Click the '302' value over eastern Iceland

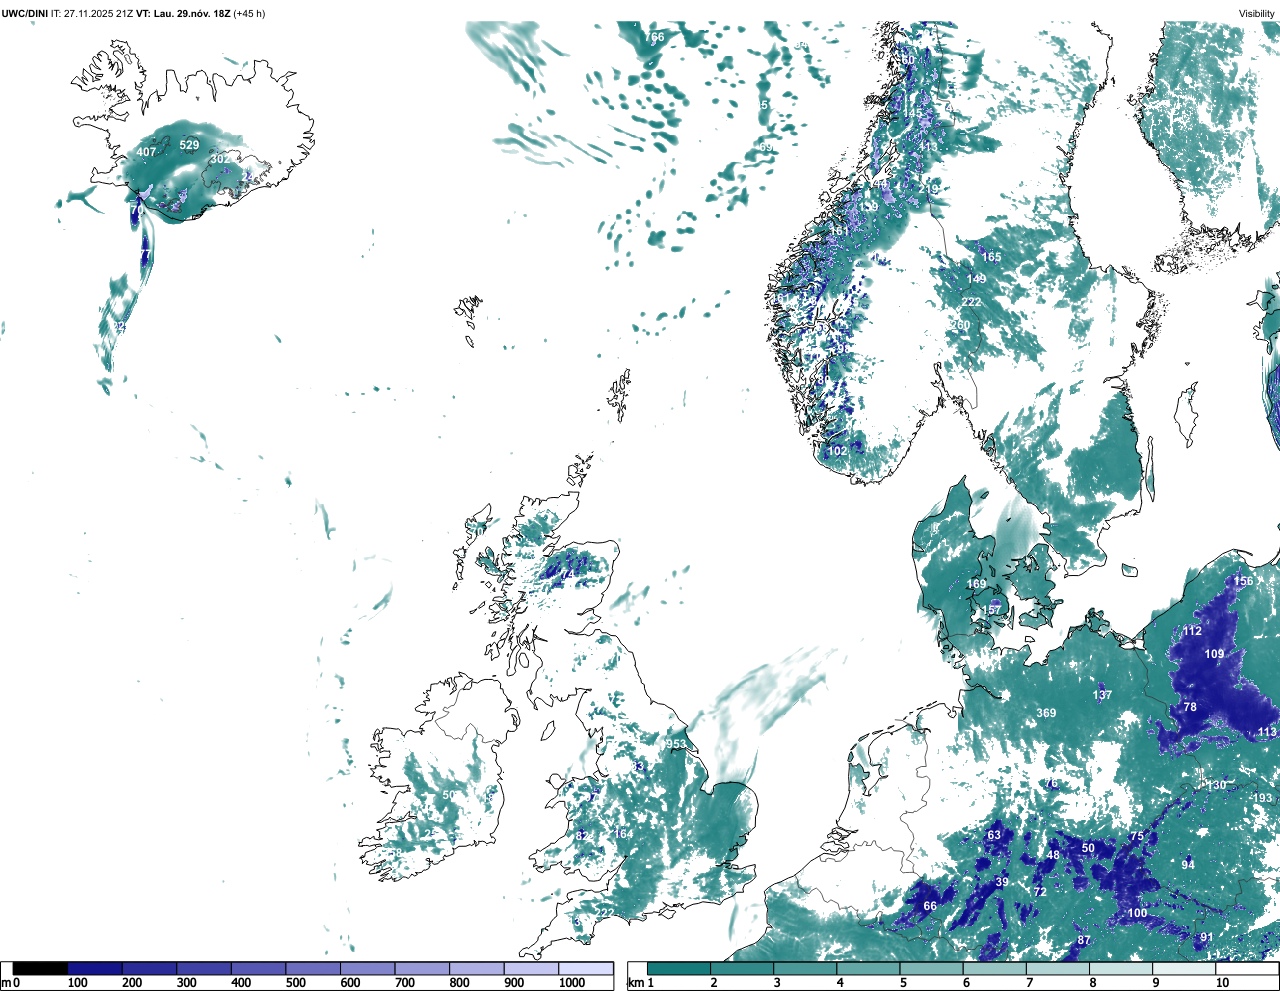220,159
